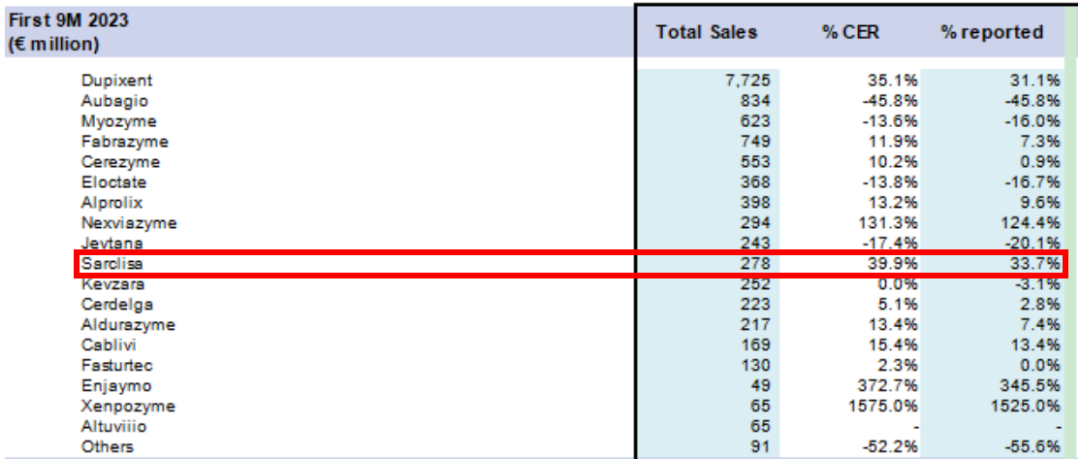Select the highlighted Sarclisa product name
1080x459 pixels.
click(x=110, y=264)
